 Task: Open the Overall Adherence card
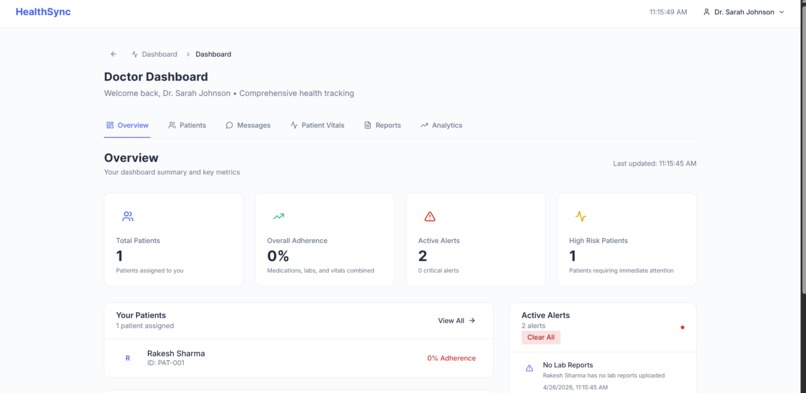[325, 239]
